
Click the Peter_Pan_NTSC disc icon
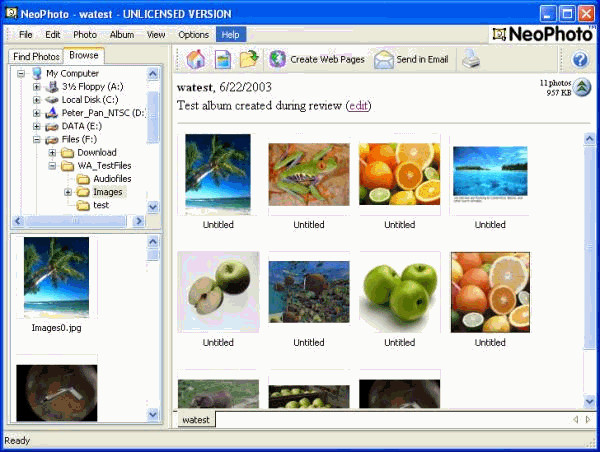point(51,113)
